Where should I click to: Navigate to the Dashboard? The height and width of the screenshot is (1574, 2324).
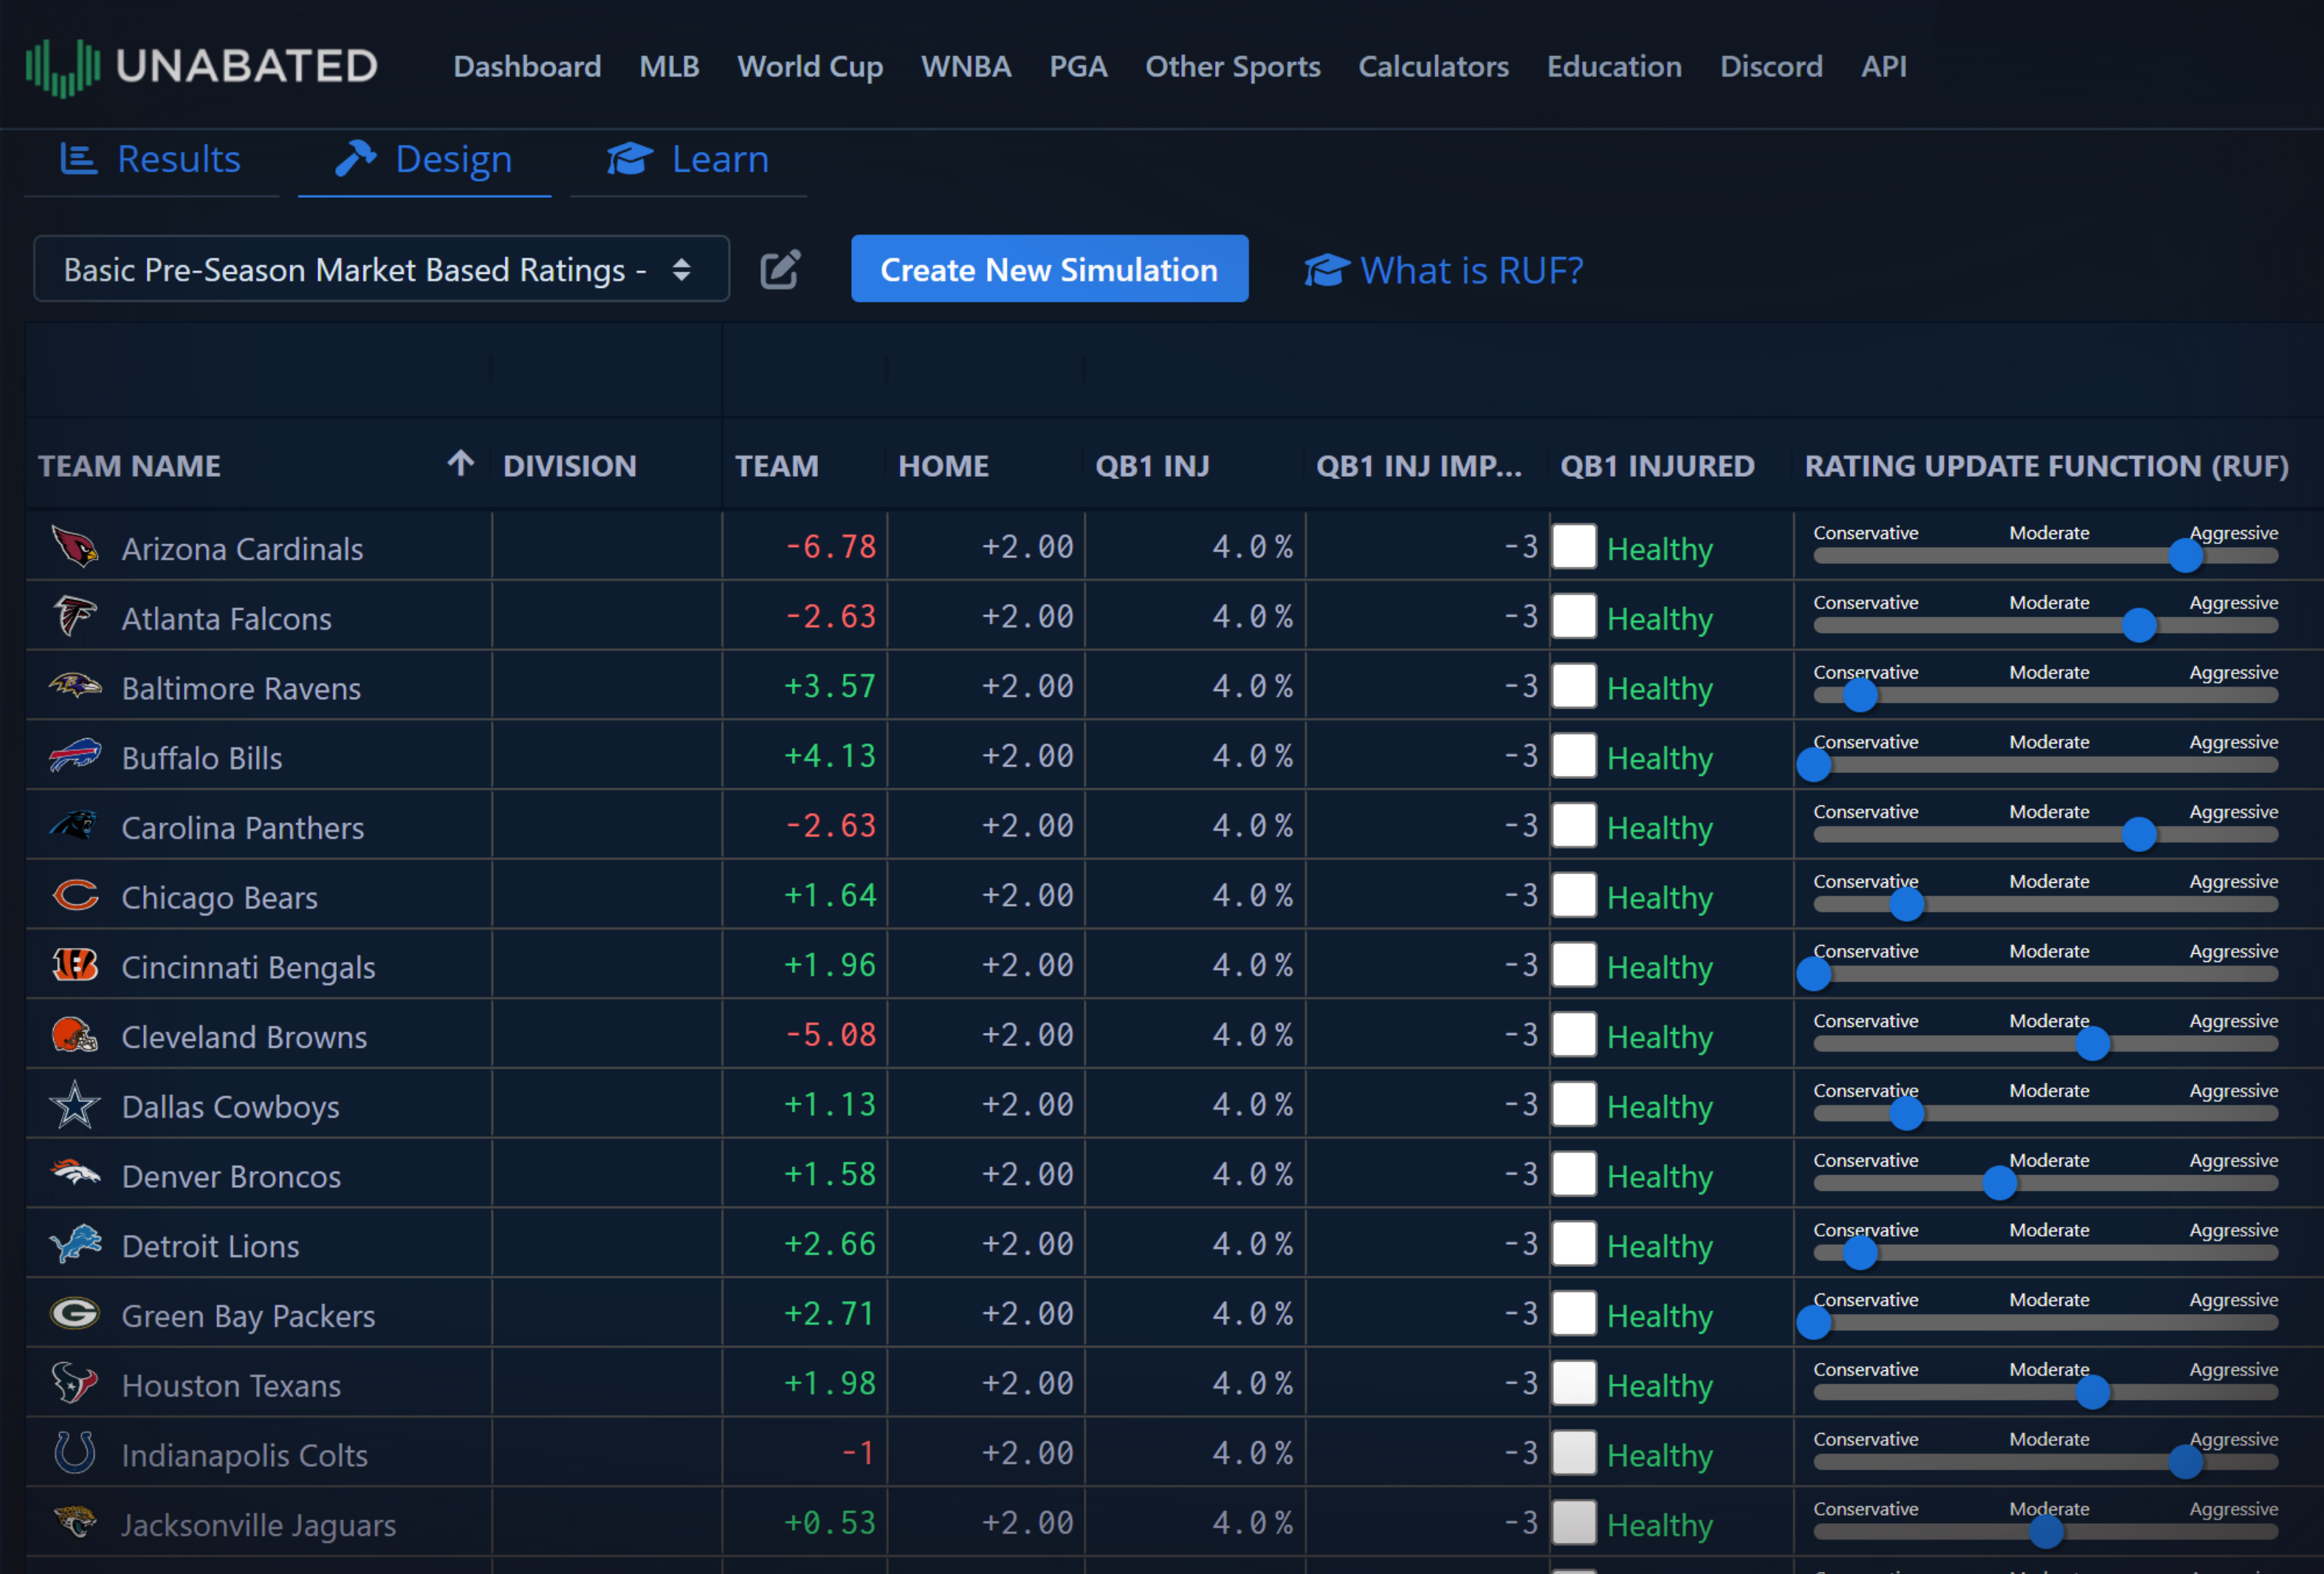click(x=527, y=66)
